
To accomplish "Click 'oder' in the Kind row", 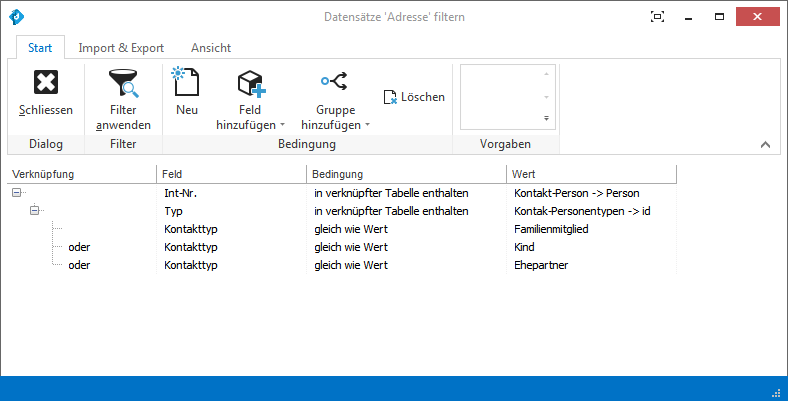I will tap(79, 247).
